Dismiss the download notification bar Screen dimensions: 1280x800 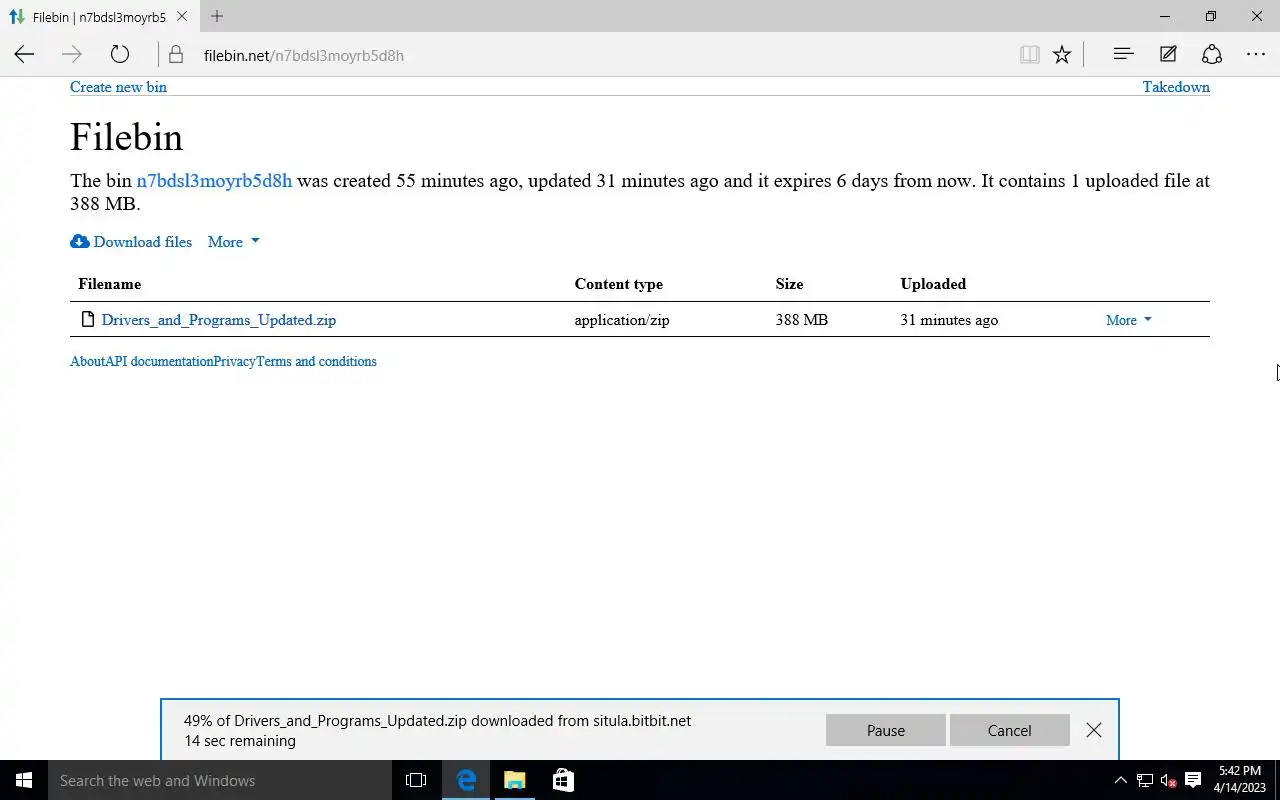tap(1094, 730)
